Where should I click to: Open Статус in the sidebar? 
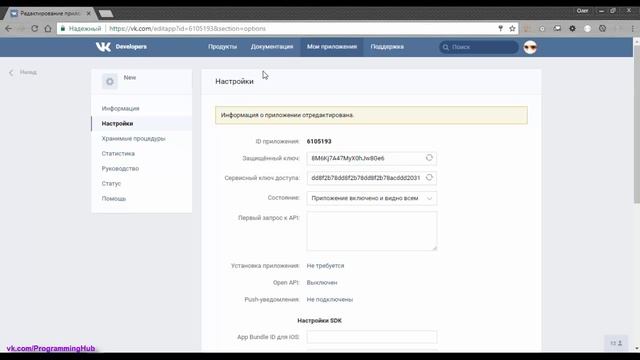pyautogui.click(x=142, y=184)
